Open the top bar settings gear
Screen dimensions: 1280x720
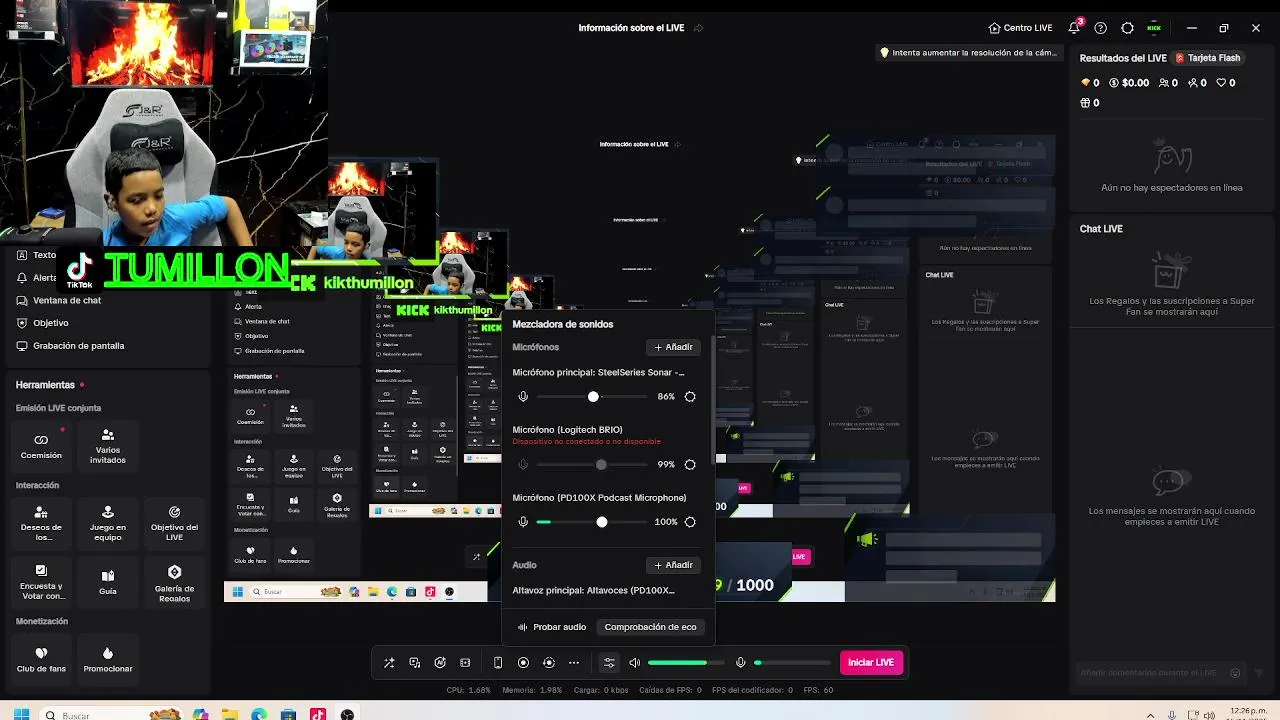click(1128, 28)
